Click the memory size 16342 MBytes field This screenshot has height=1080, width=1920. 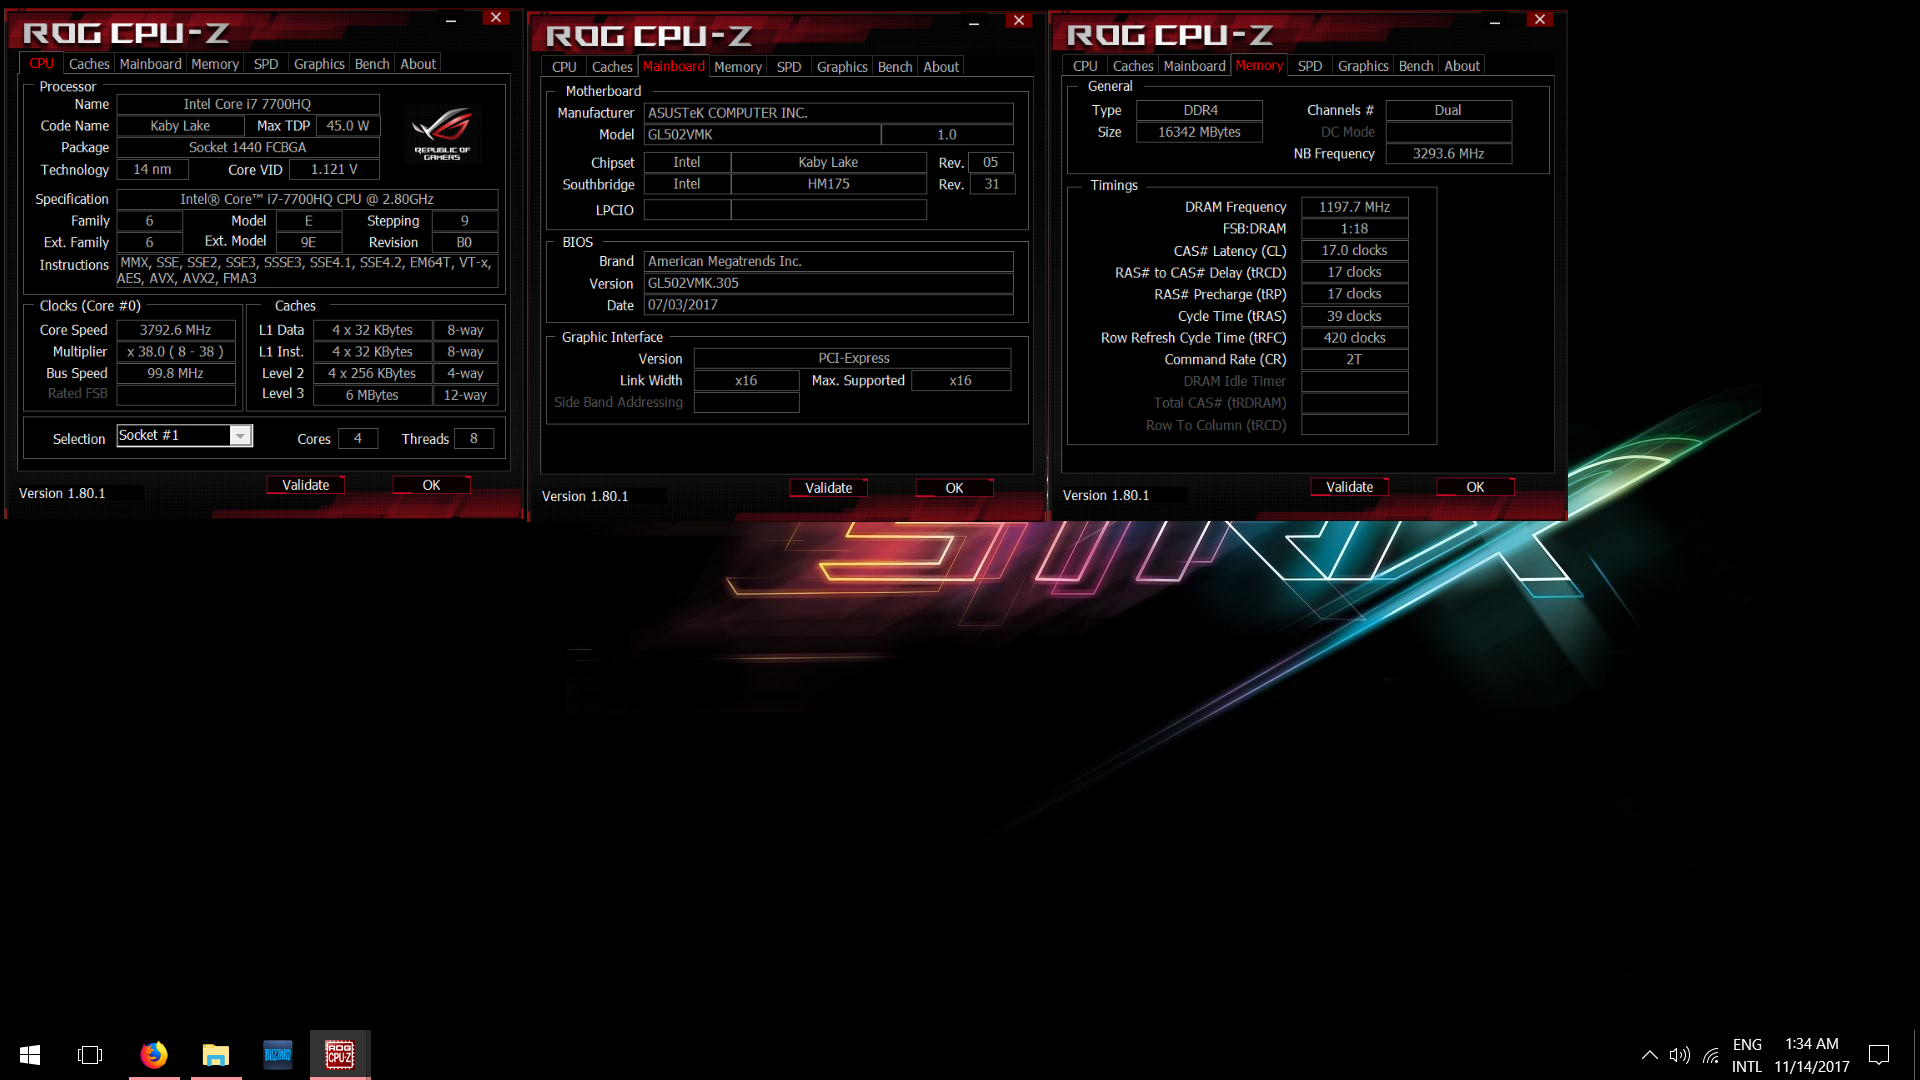[1199, 132]
